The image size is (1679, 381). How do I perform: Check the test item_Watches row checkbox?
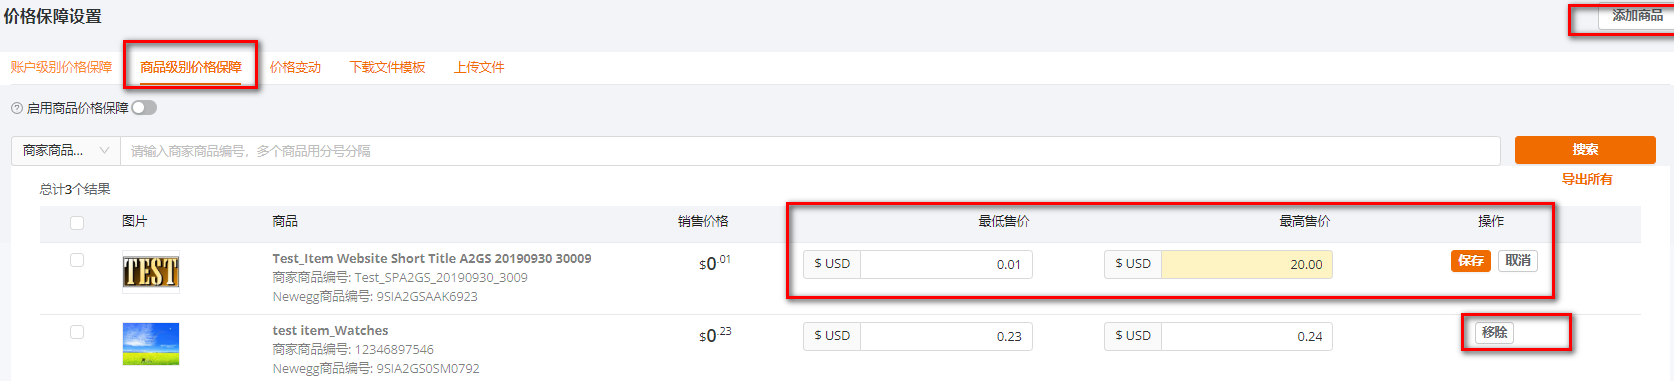tap(77, 332)
